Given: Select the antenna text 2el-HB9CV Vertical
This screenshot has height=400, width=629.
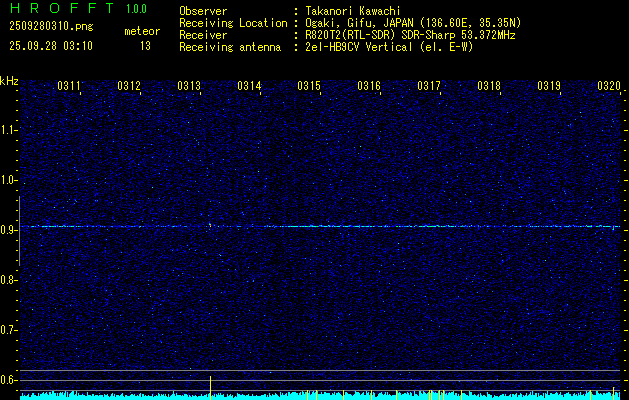Looking at the screenshot, I should point(359,47).
